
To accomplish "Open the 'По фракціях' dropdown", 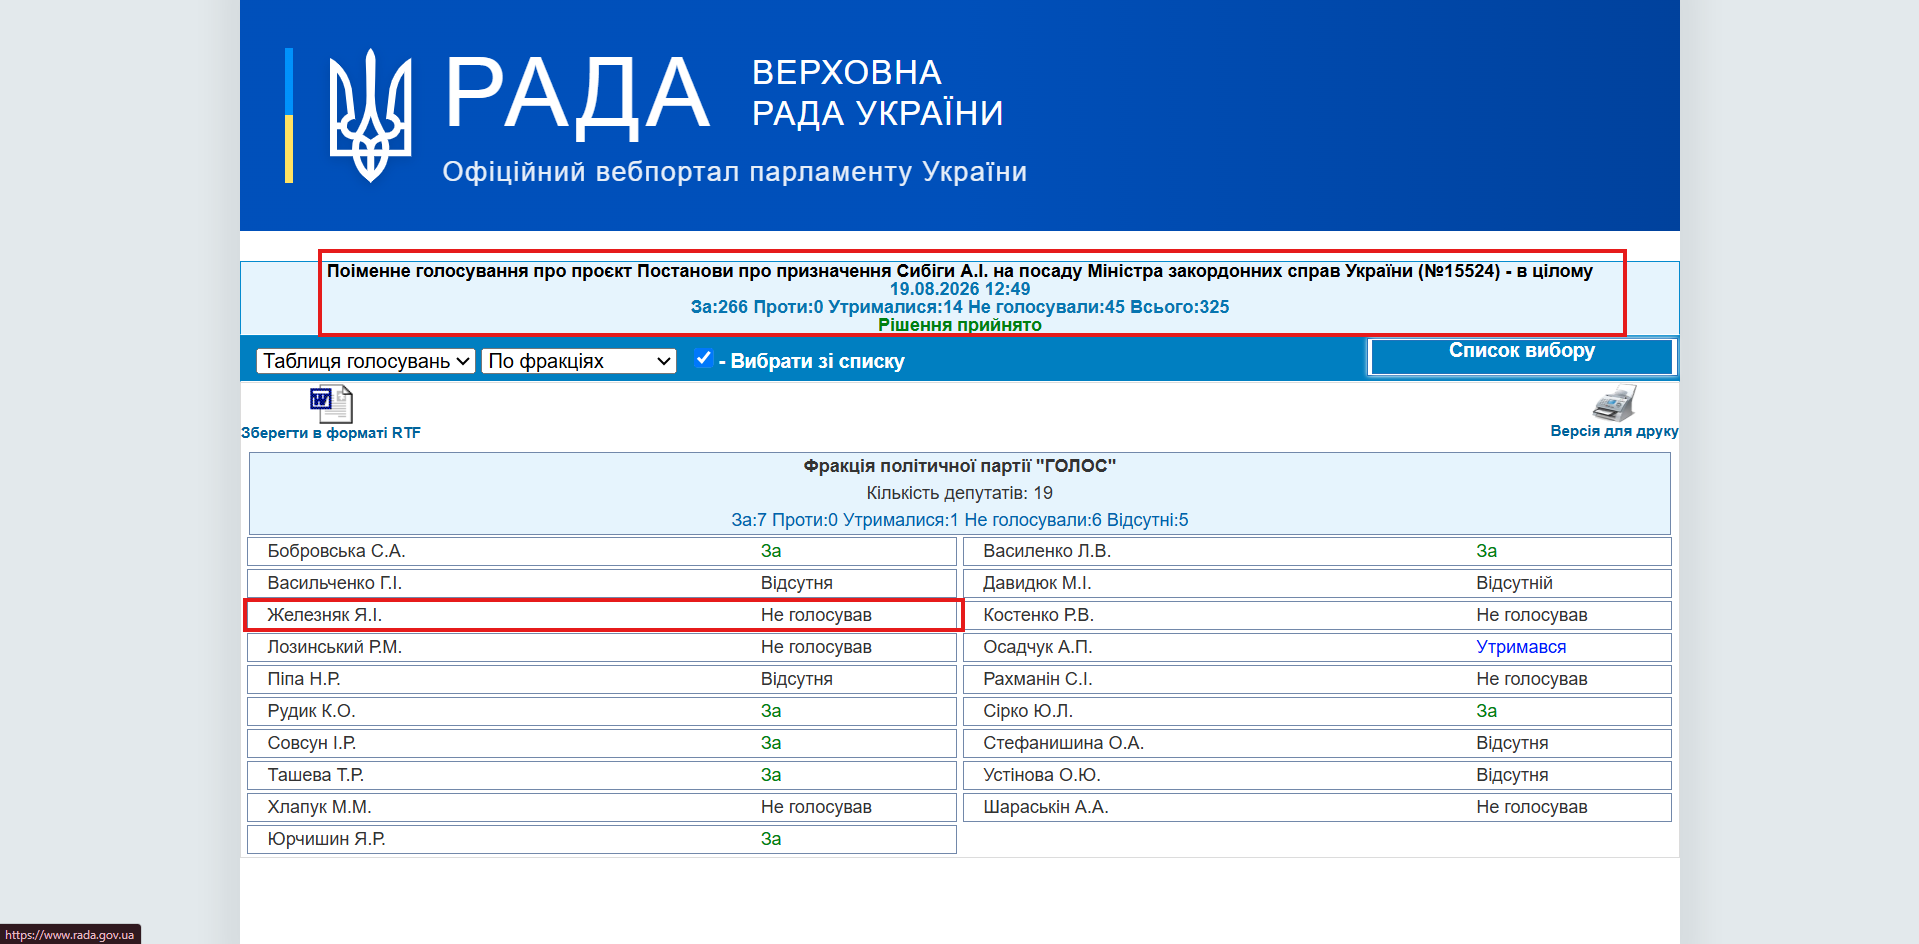I will (579, 361).
